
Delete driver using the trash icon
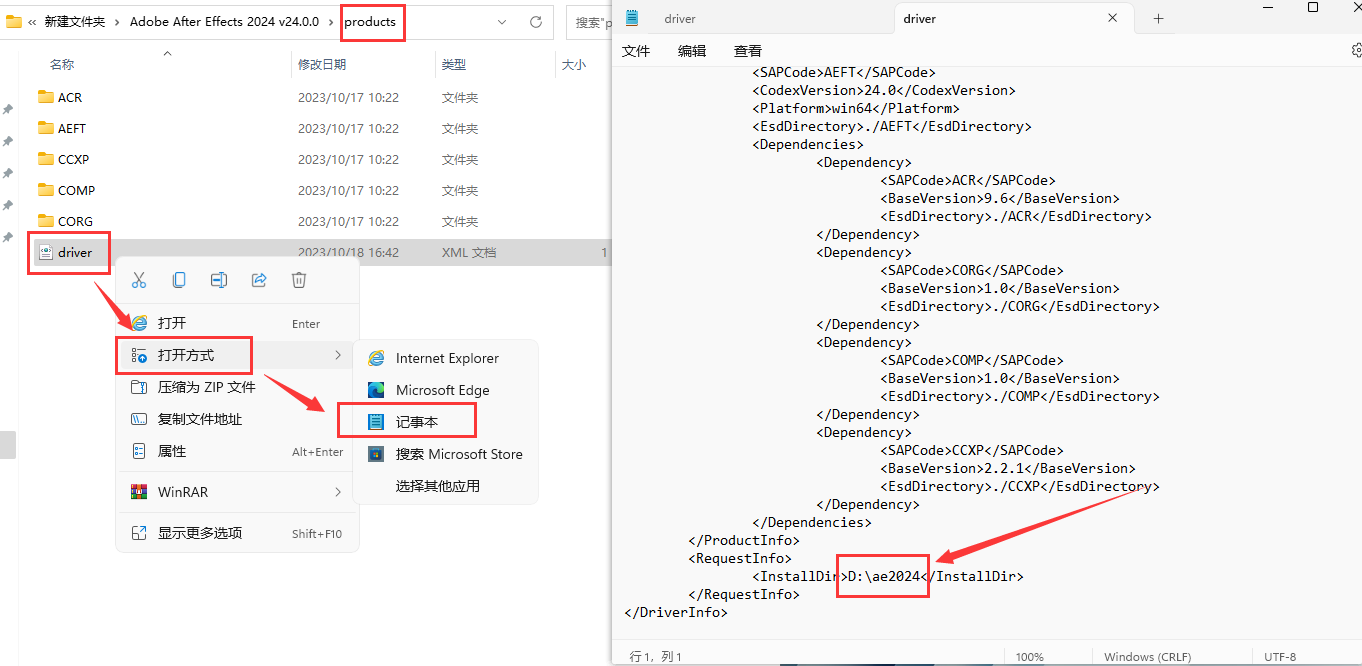[x=299, y=280]
